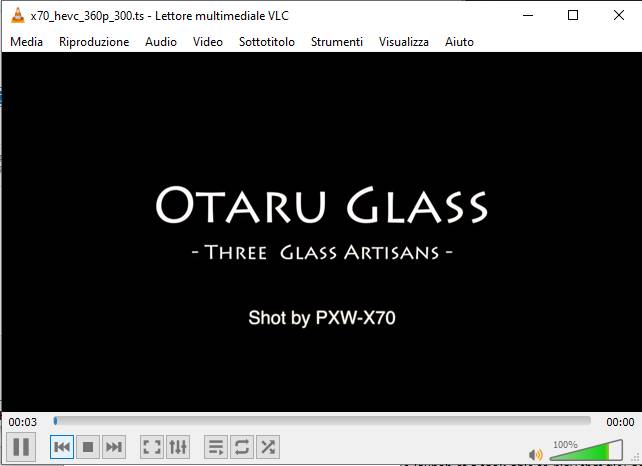Click the seek bar to change position
This screenshot has width=642, height=466.
(x=322, y=421)
